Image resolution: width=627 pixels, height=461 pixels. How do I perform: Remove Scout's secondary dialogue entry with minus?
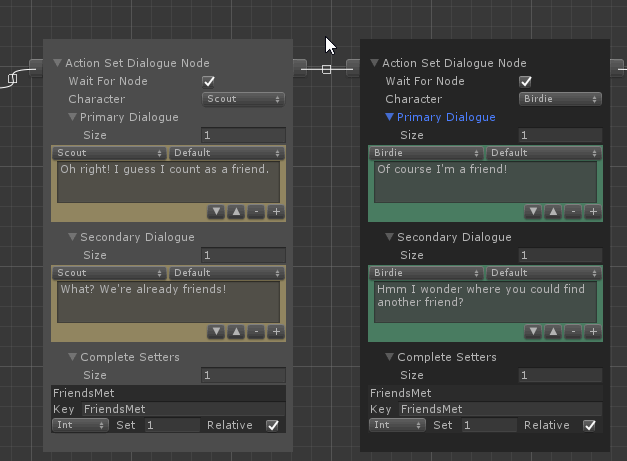click(x=256, y=331)
